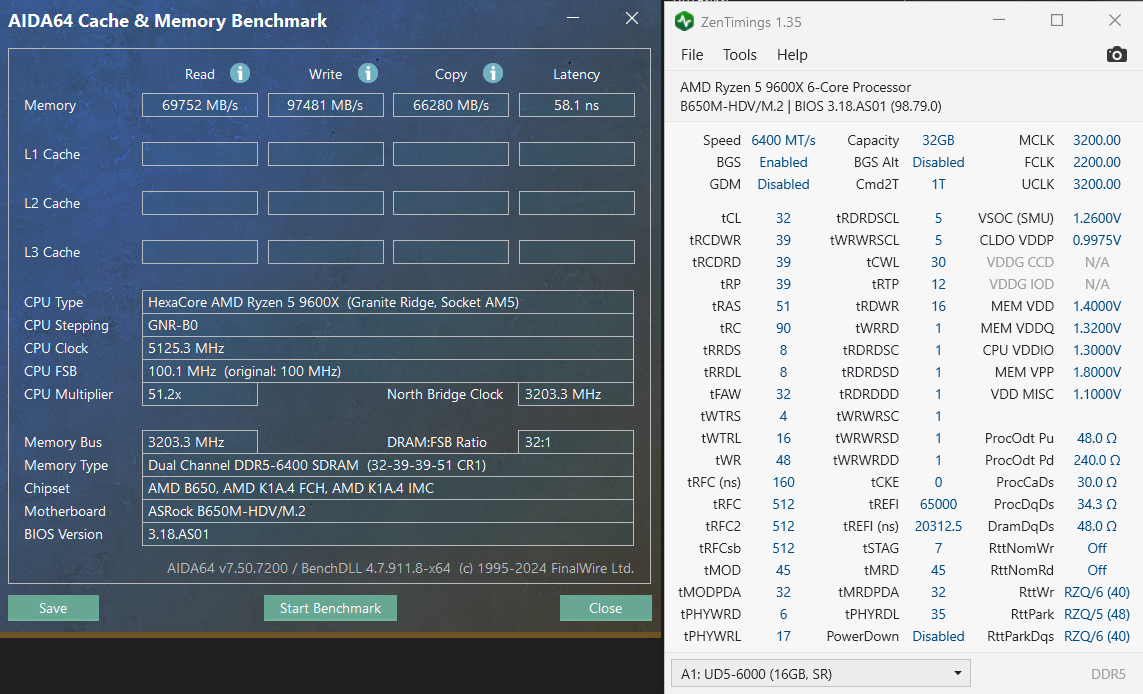Click BGS Alt value Disabled

pyautogui.click(x=938, y=162)
